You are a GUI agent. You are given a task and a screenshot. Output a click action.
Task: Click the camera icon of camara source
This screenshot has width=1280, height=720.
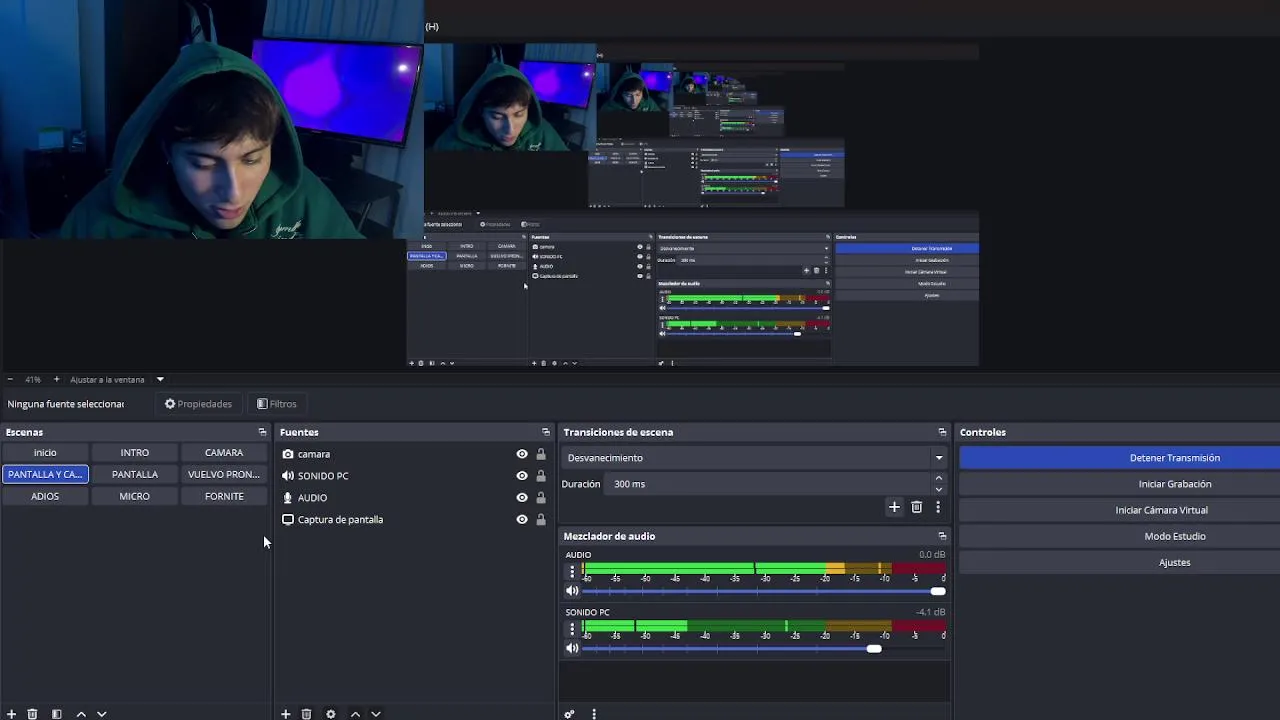tap(288, 454)
